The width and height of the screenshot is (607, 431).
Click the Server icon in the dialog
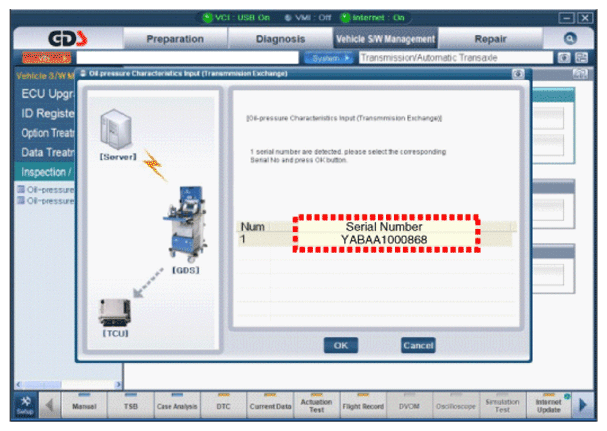coord(116,130)
